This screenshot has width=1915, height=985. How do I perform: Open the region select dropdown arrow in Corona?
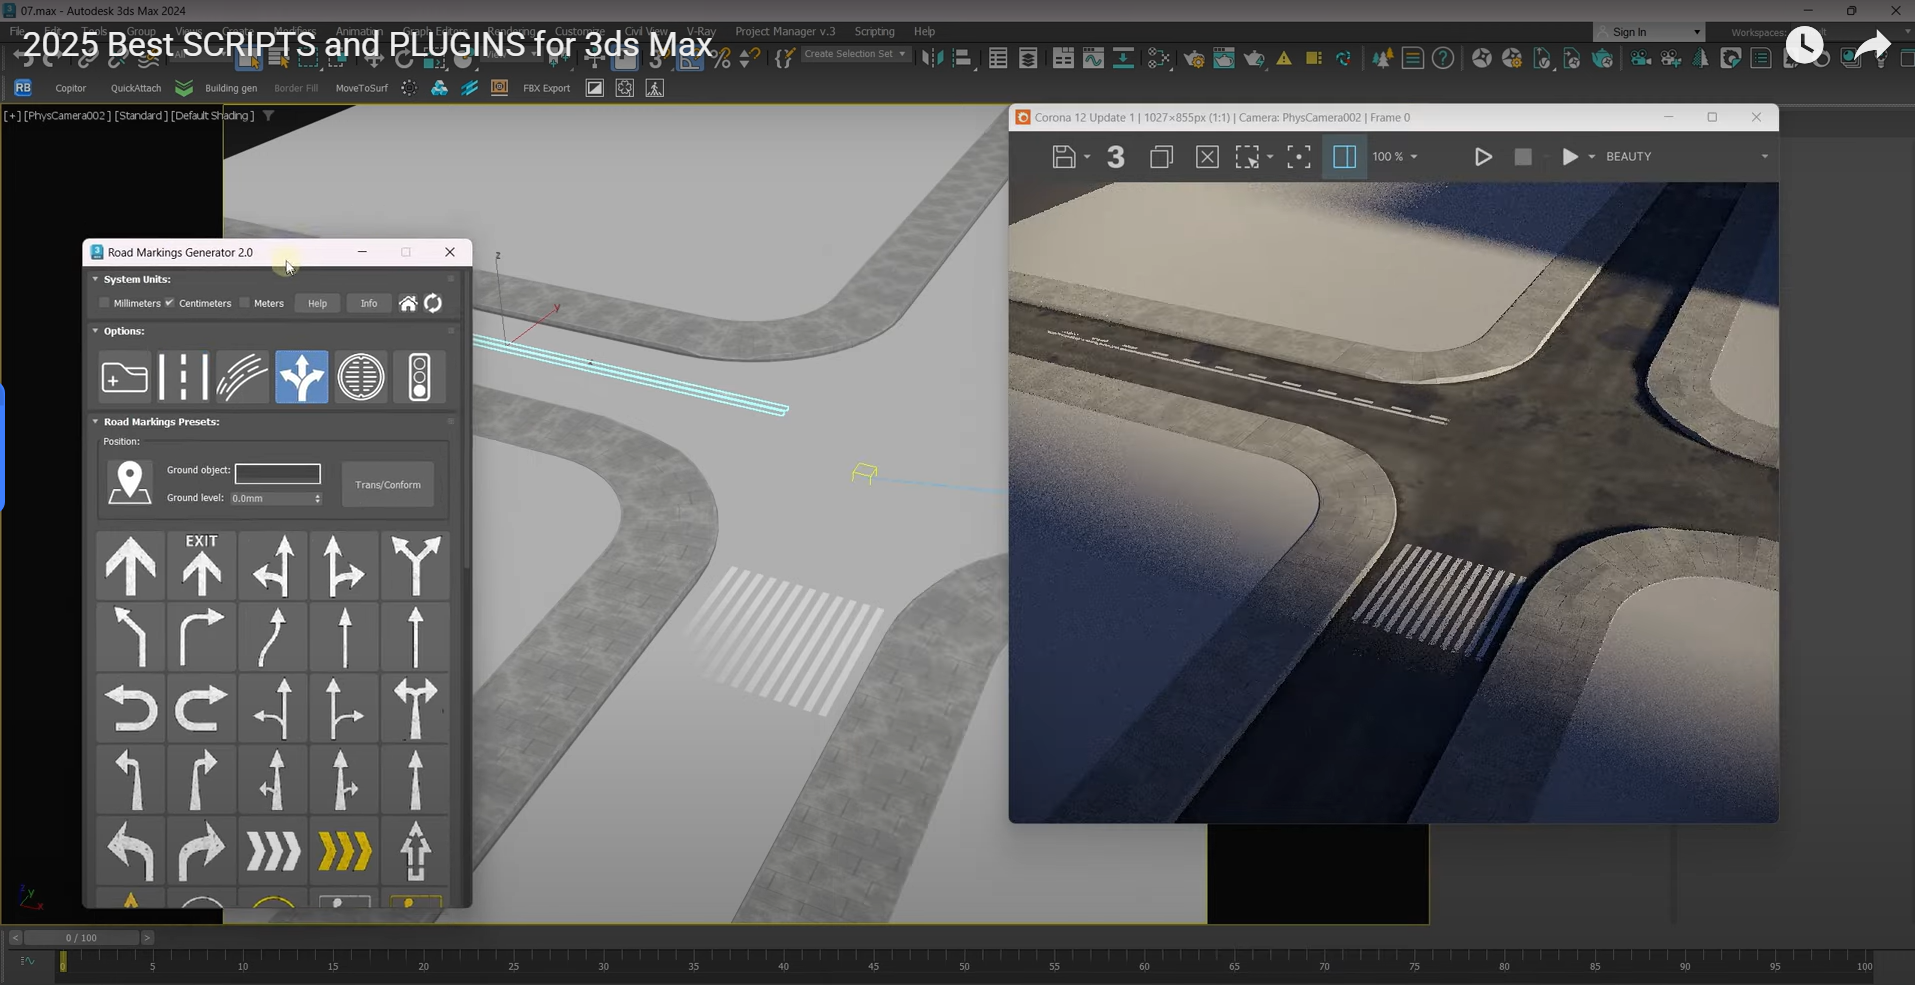[1270, 157]
